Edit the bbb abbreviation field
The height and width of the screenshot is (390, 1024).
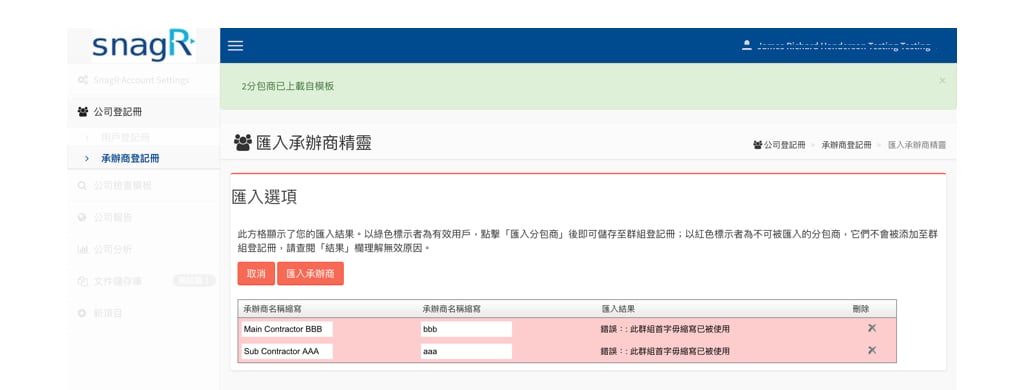466,329
